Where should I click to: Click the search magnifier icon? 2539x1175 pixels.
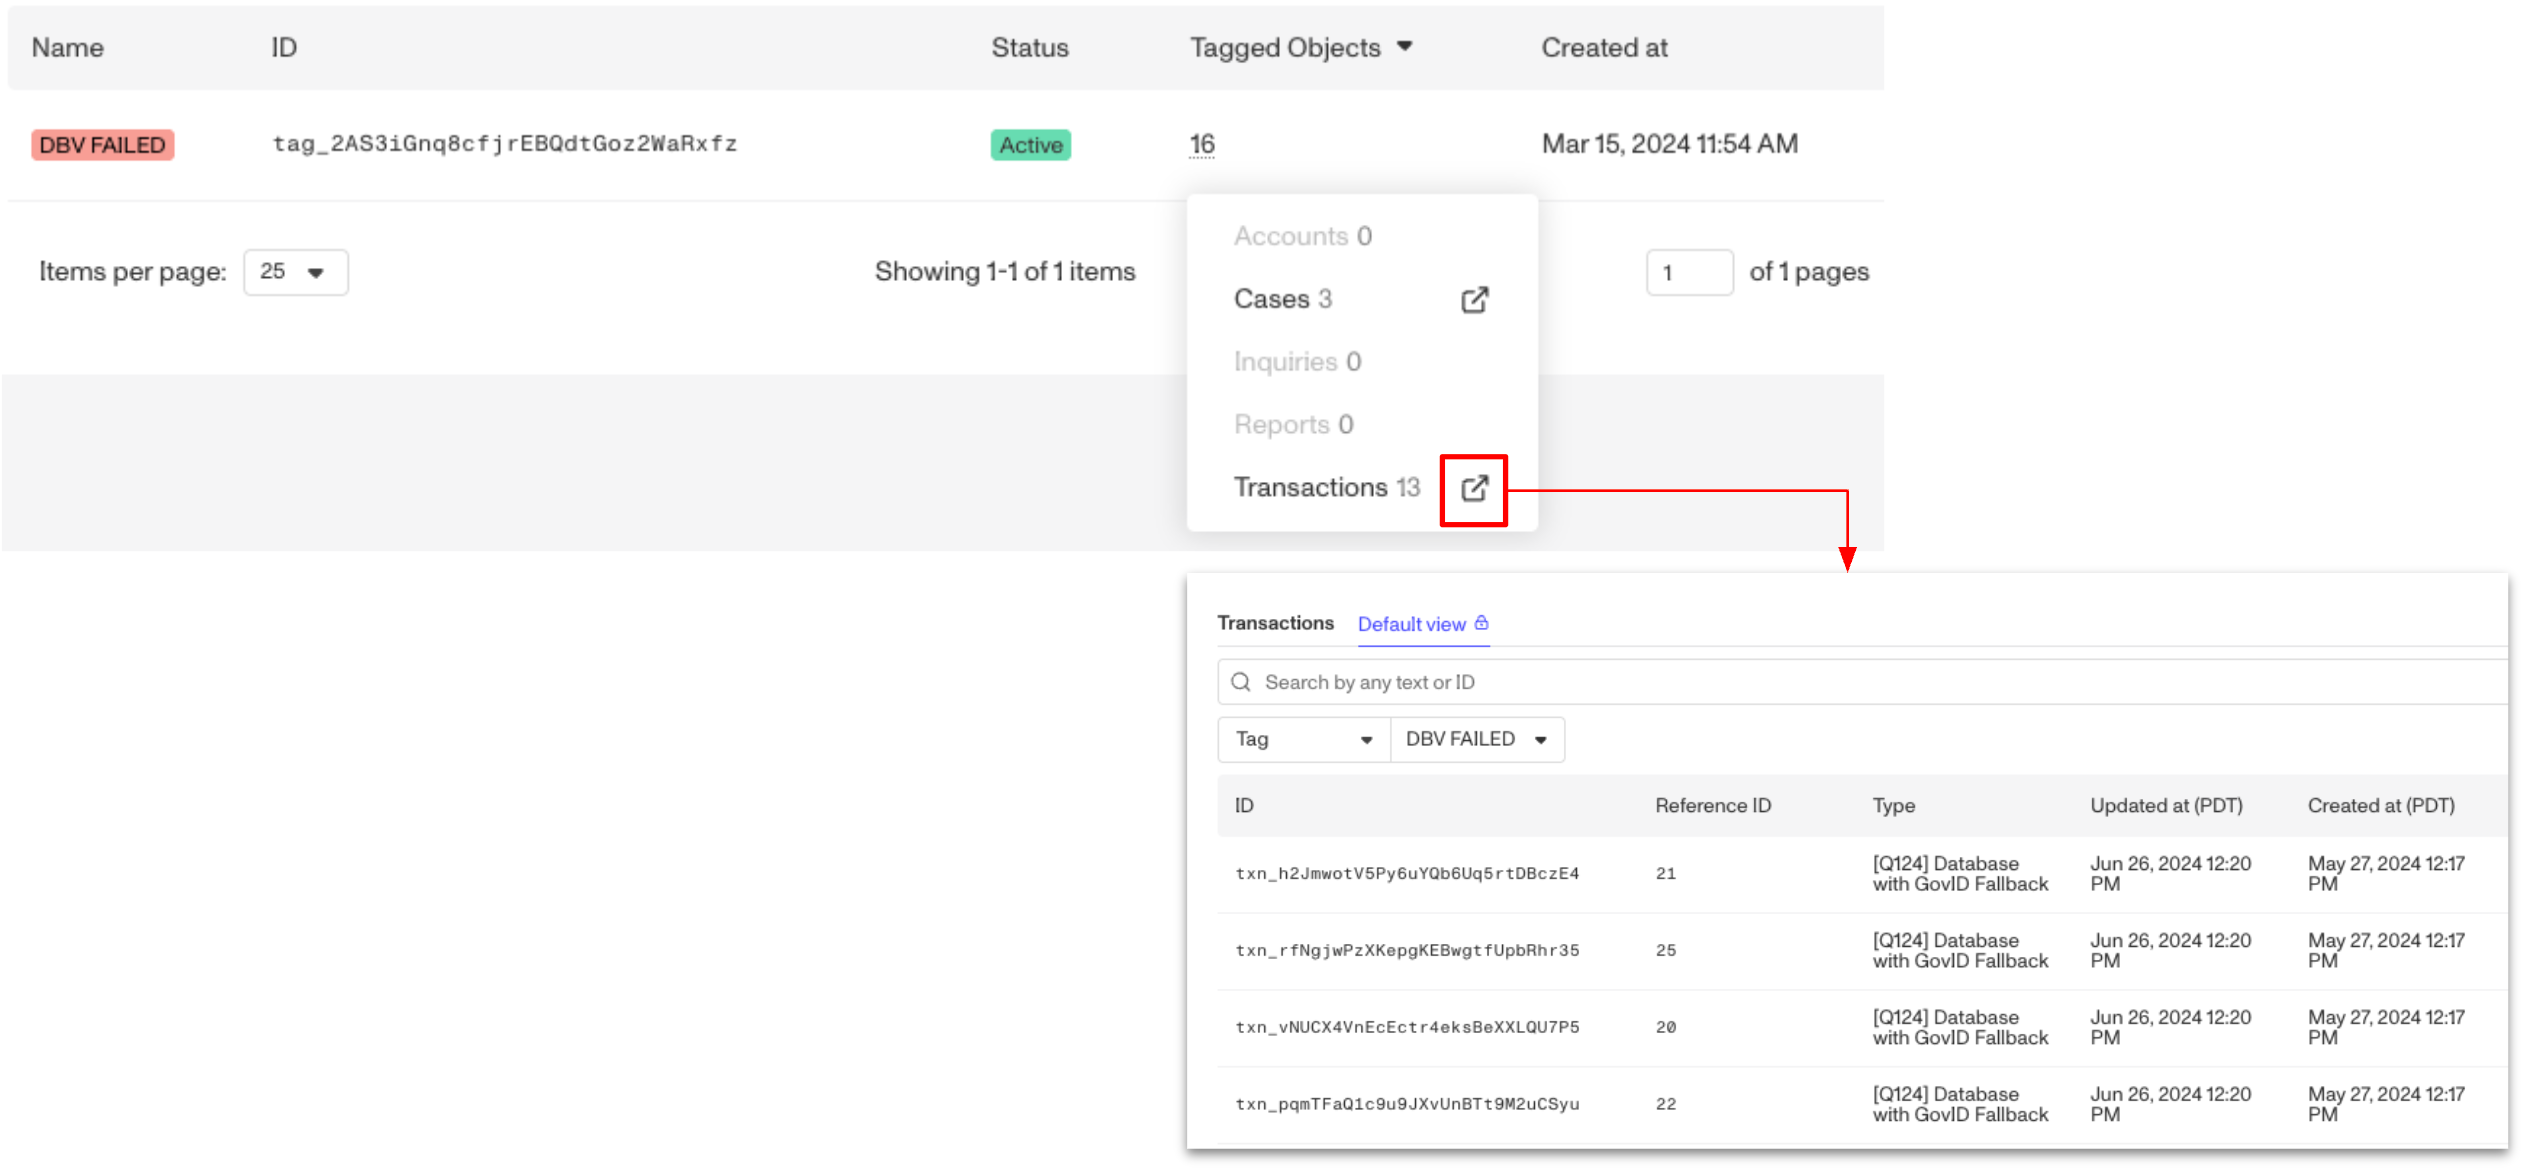click(x=1241, y=682)
